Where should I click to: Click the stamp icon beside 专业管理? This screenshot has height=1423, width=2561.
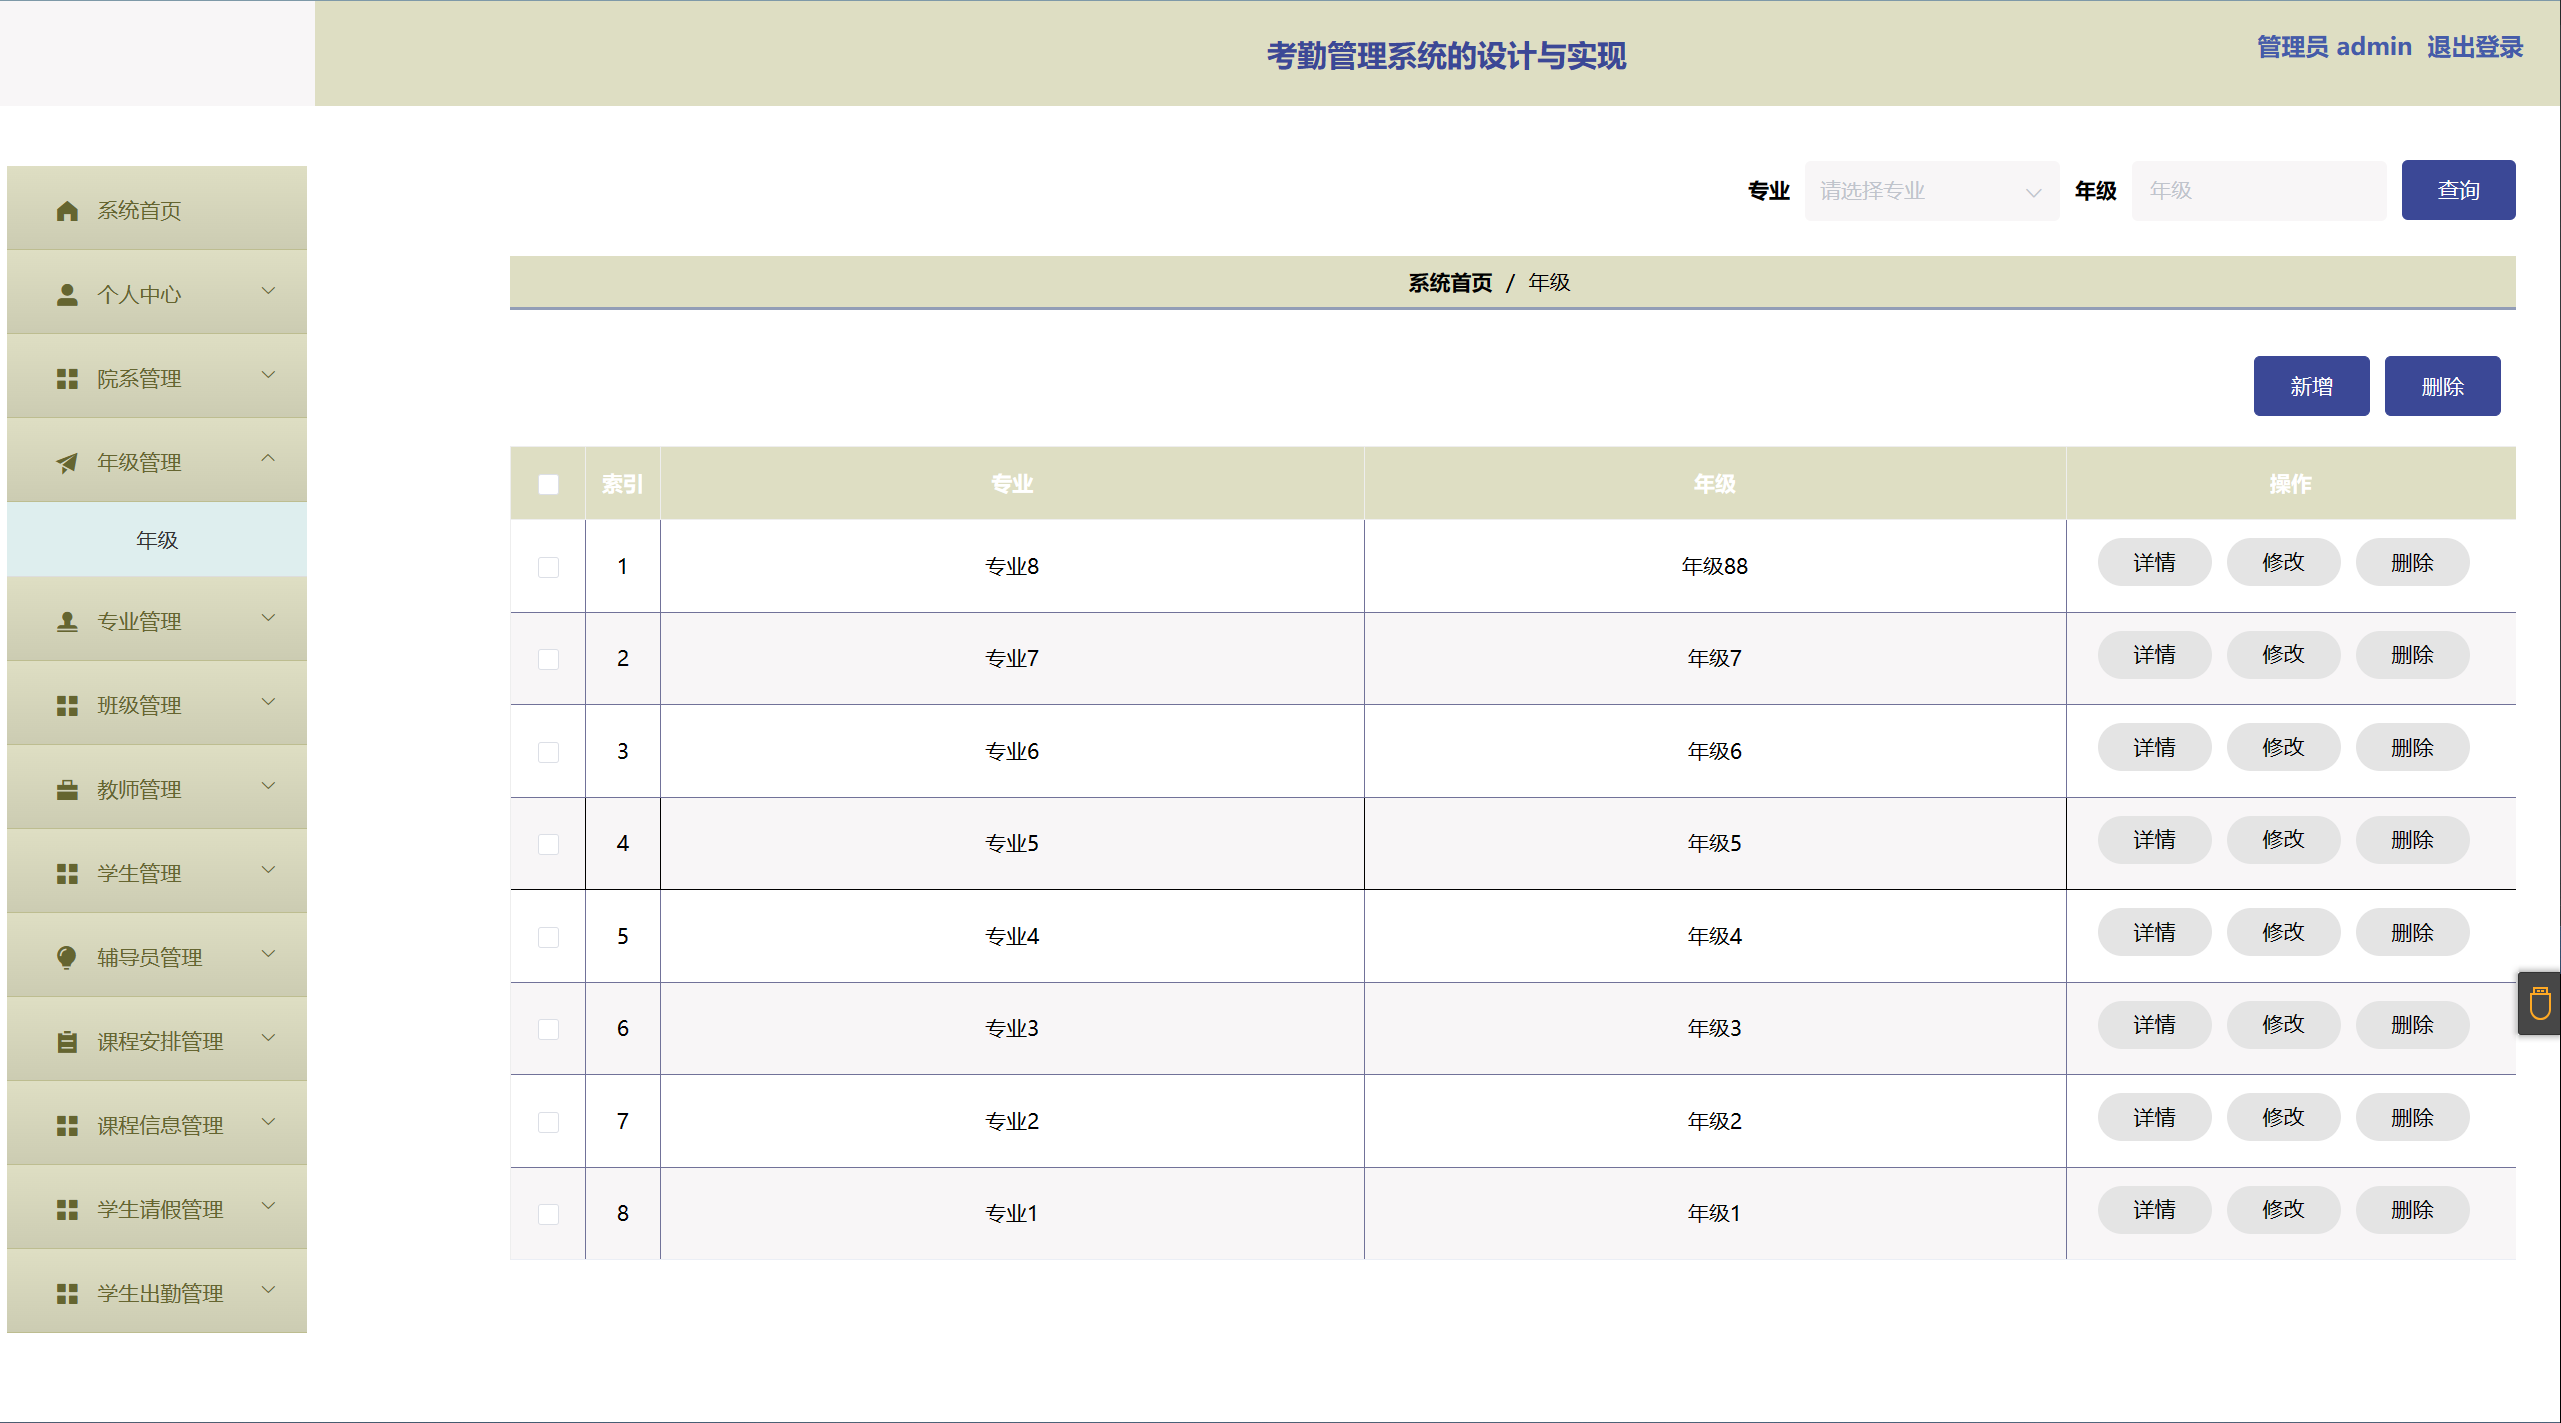(x=67, y=622)
